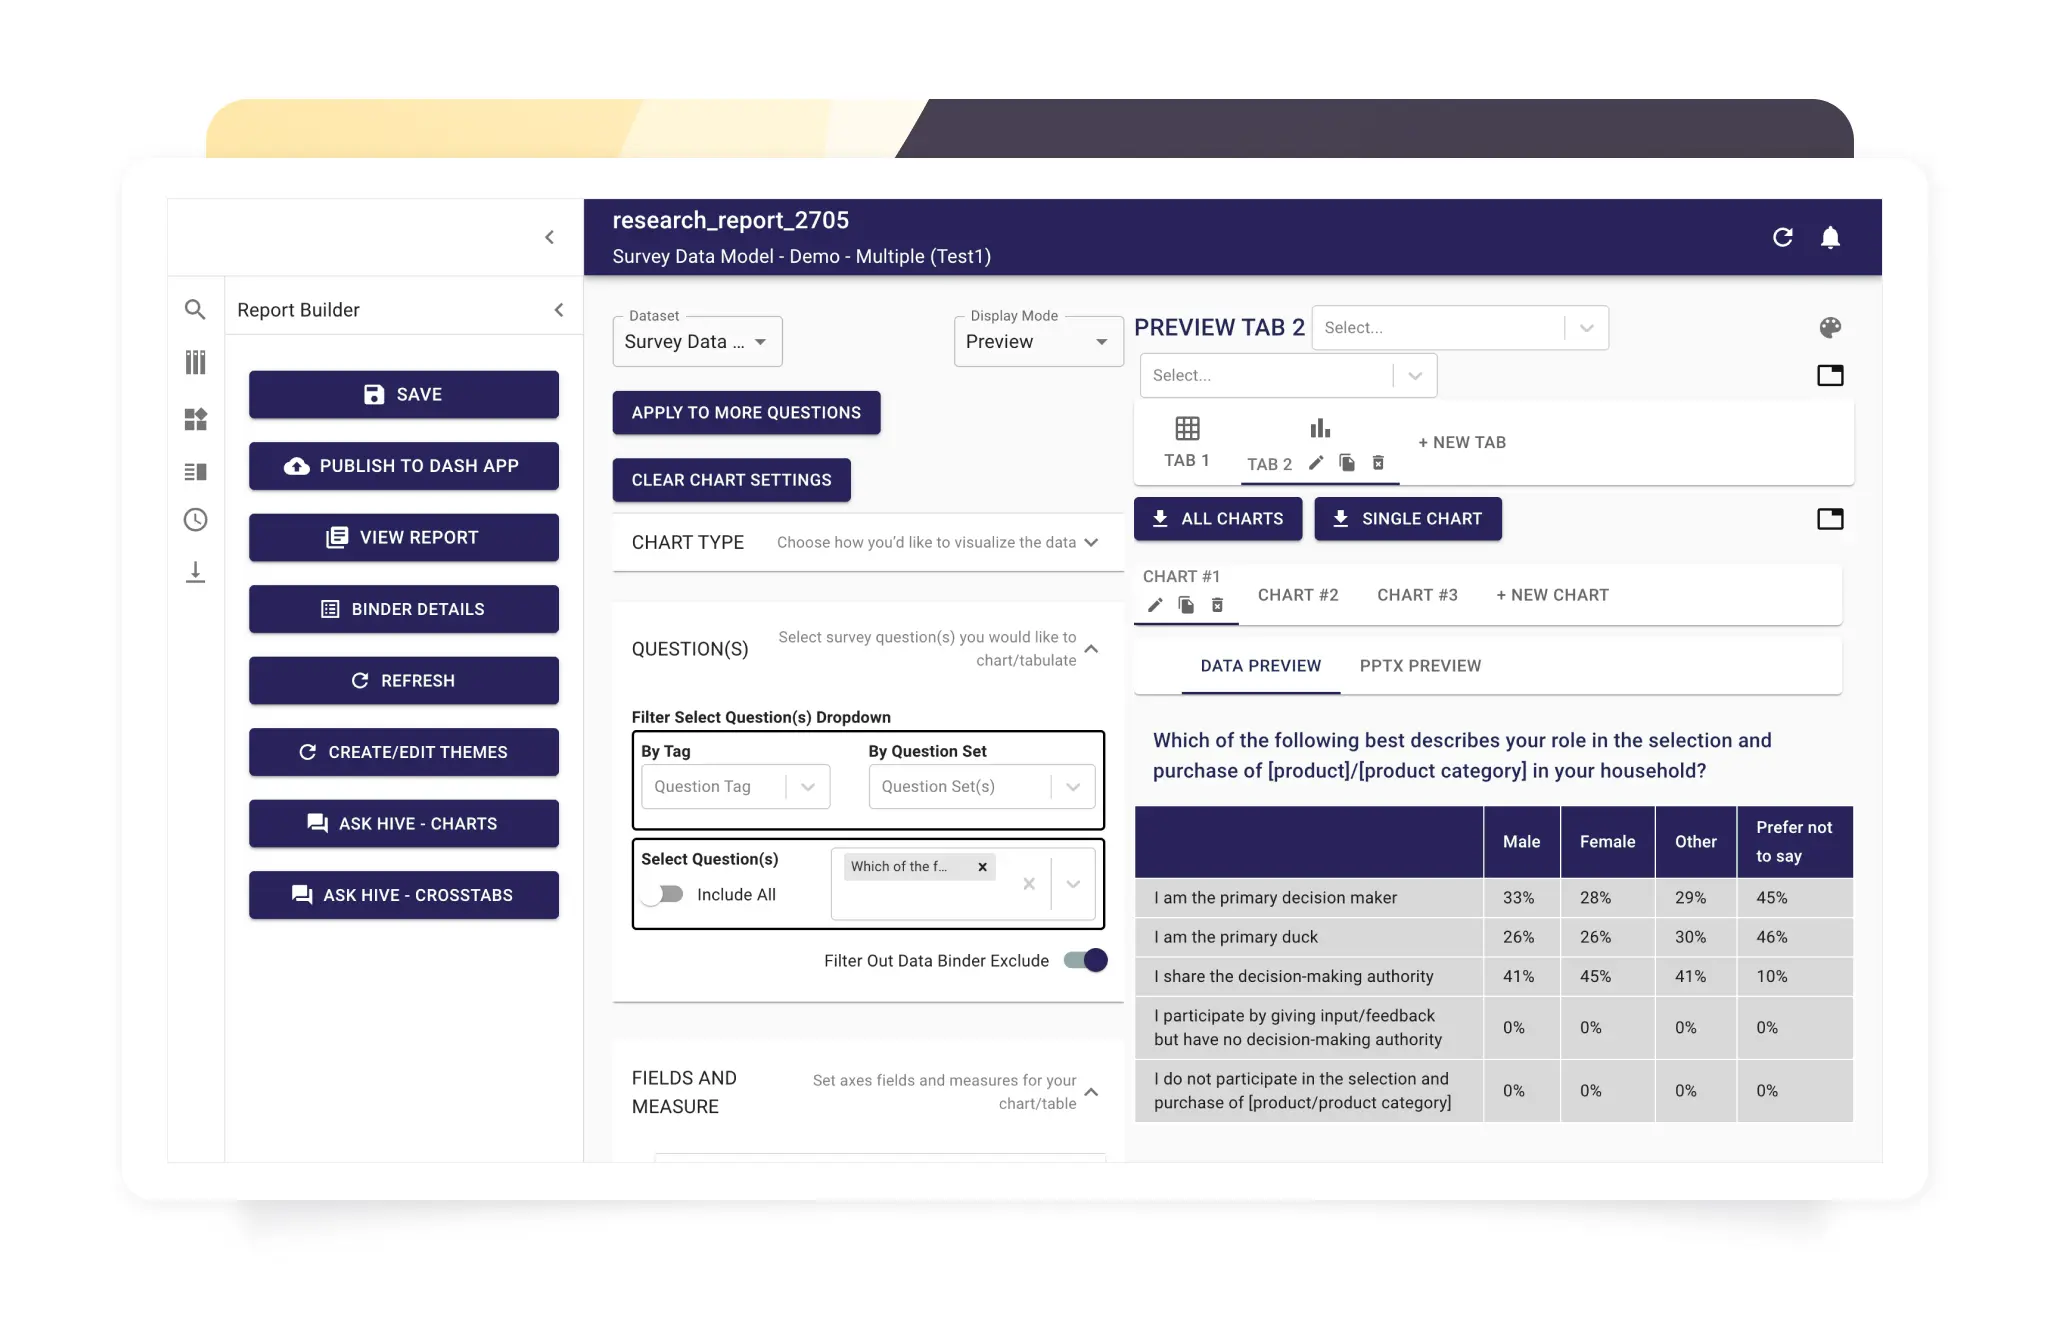Click the refresh icon in the header
Image resolution: width=2050 pixels, height=1344 pixels.
coord(1782,237)
